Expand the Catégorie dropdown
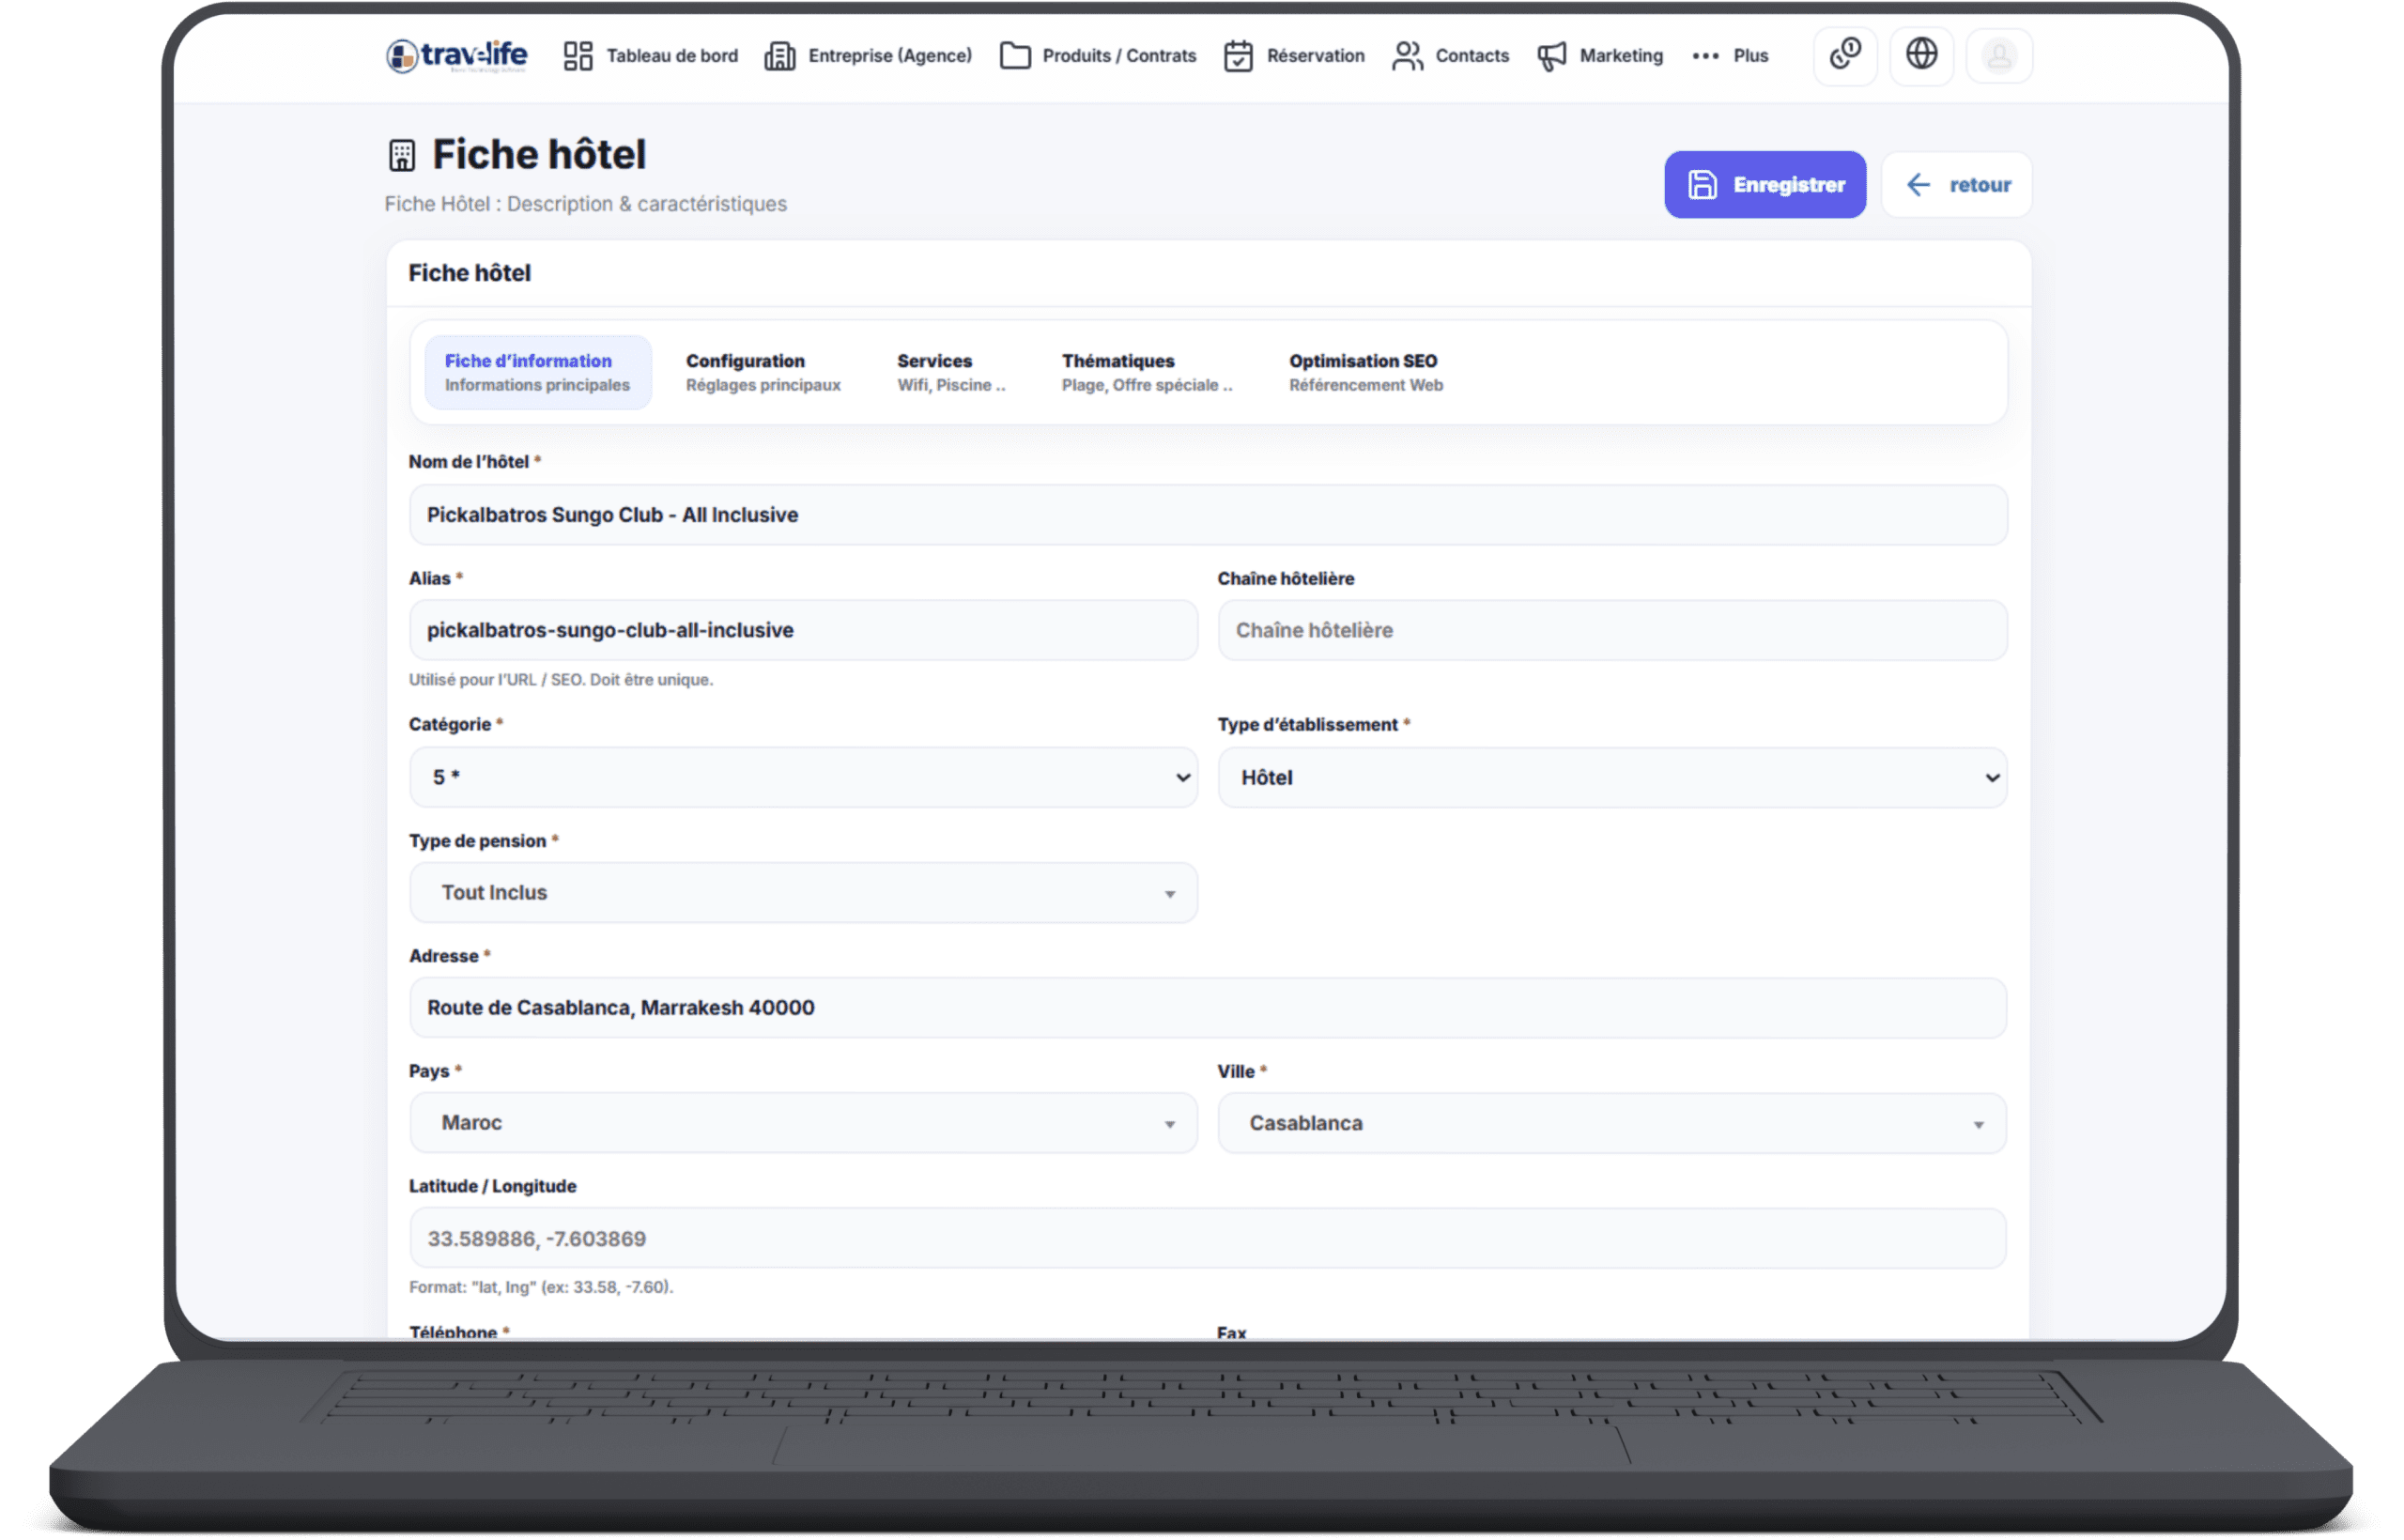 [x=803, y=777]
